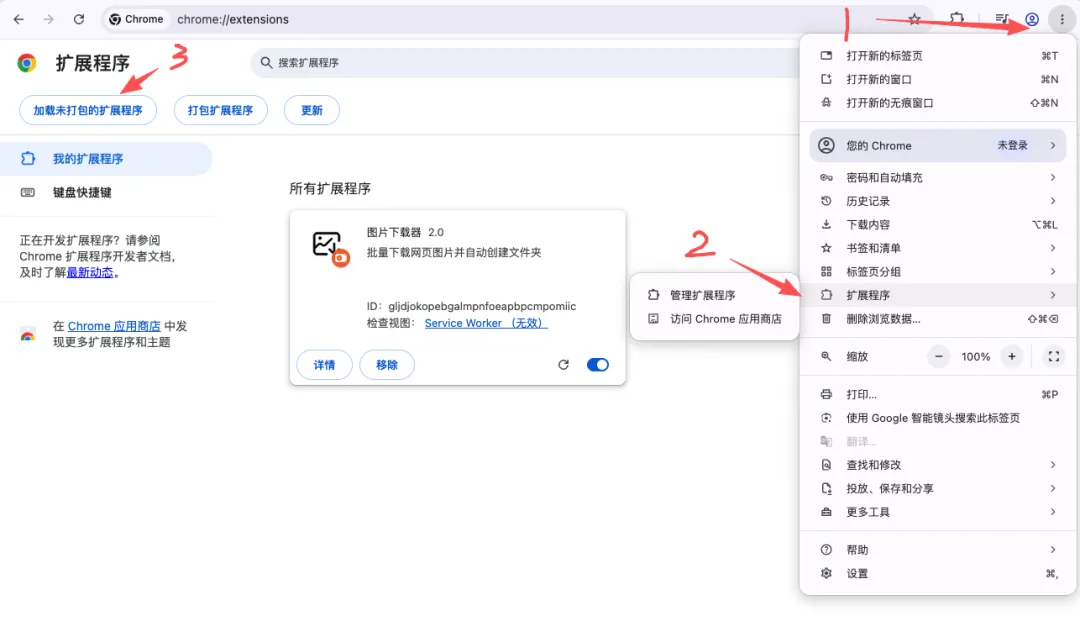Expand 帮助 submenu
Viewport: 1080px width, 637px height.
coord(938,550)
